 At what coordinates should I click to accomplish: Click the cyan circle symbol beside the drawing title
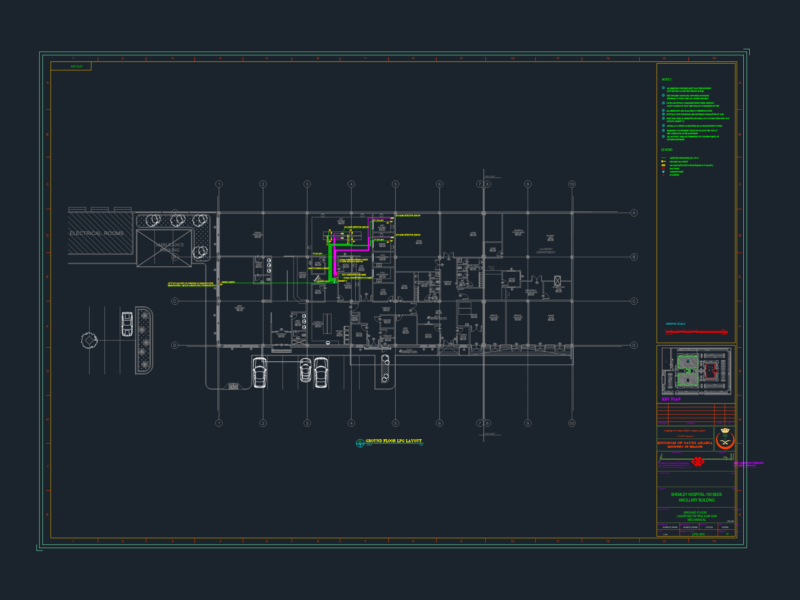[360, 443]
